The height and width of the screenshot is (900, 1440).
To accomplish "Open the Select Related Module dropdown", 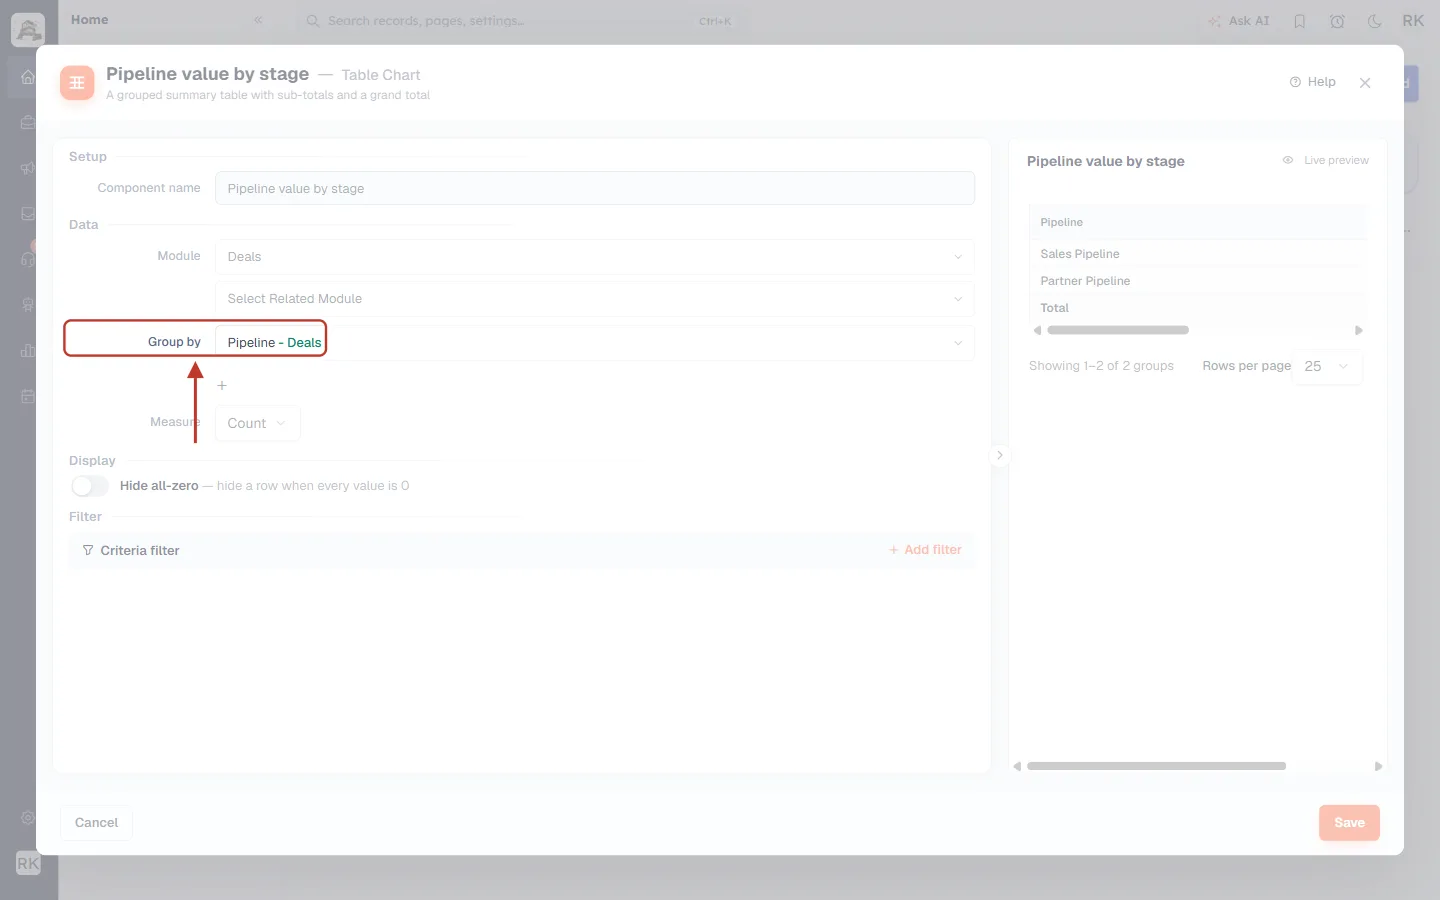I will (595, 299).
